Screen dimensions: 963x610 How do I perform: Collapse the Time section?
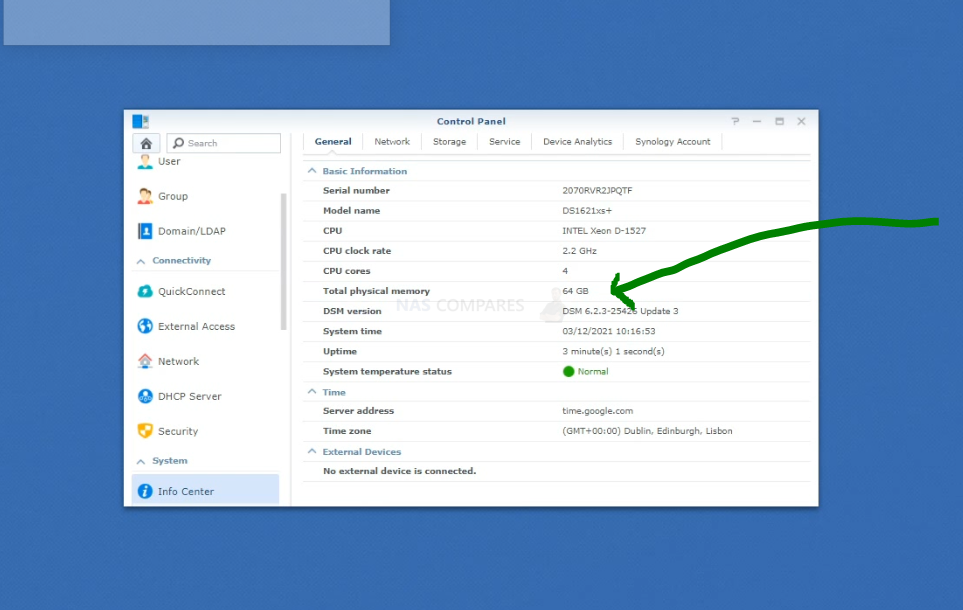coord(312,391)
